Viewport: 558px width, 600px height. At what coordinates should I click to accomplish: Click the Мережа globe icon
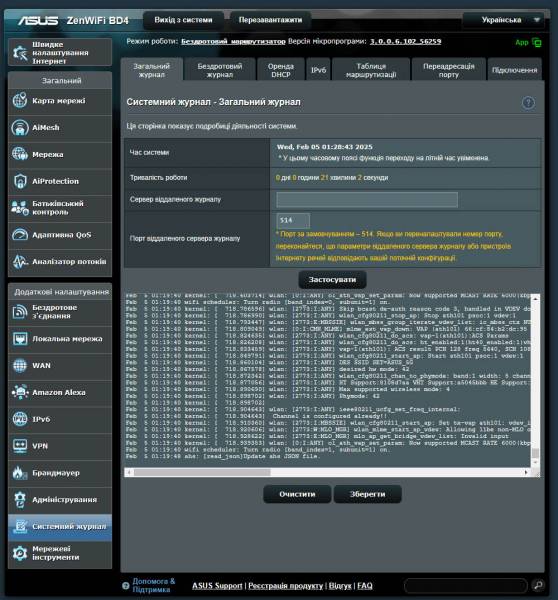[20, 154]
